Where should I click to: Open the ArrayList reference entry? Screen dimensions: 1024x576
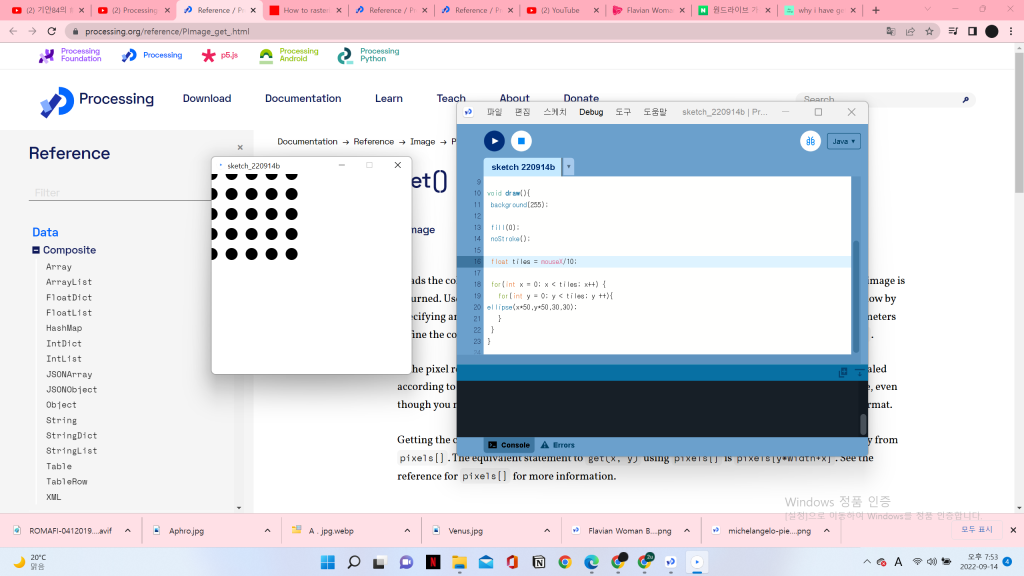[x=69, y=282]
